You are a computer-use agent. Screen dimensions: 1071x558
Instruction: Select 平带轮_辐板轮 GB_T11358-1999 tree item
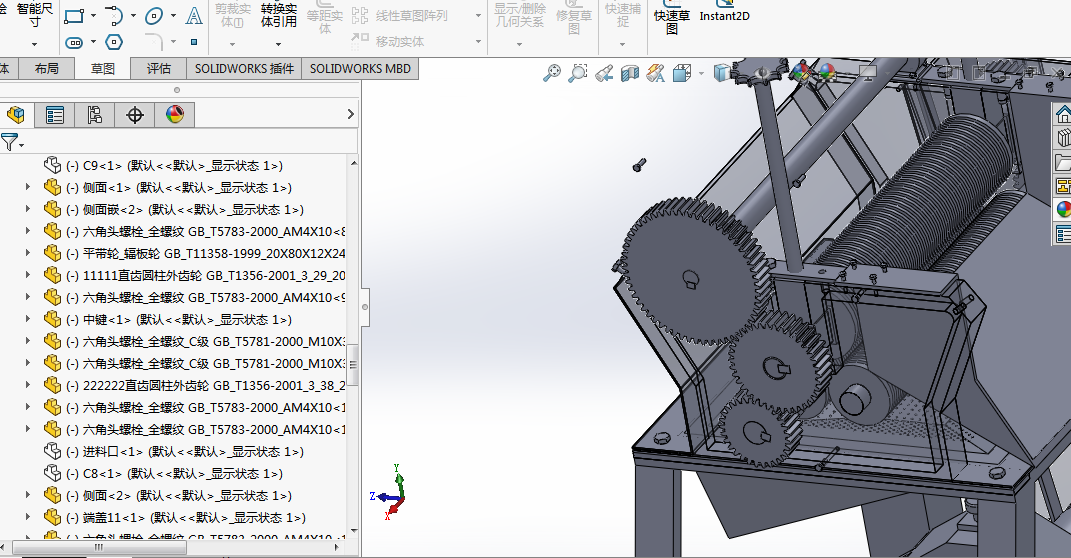coord(195,253)
